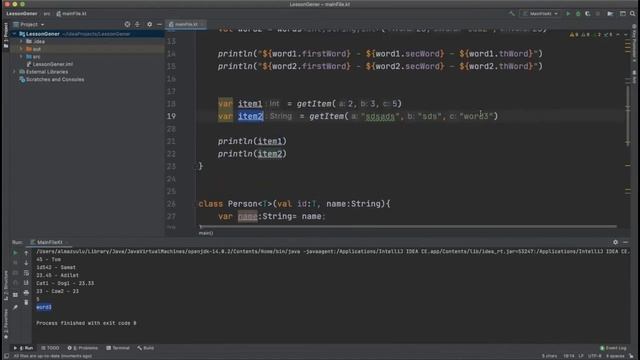Jump down the stack trace in Run panel
This screenshot has height=360, width=640.
point(26,263)
